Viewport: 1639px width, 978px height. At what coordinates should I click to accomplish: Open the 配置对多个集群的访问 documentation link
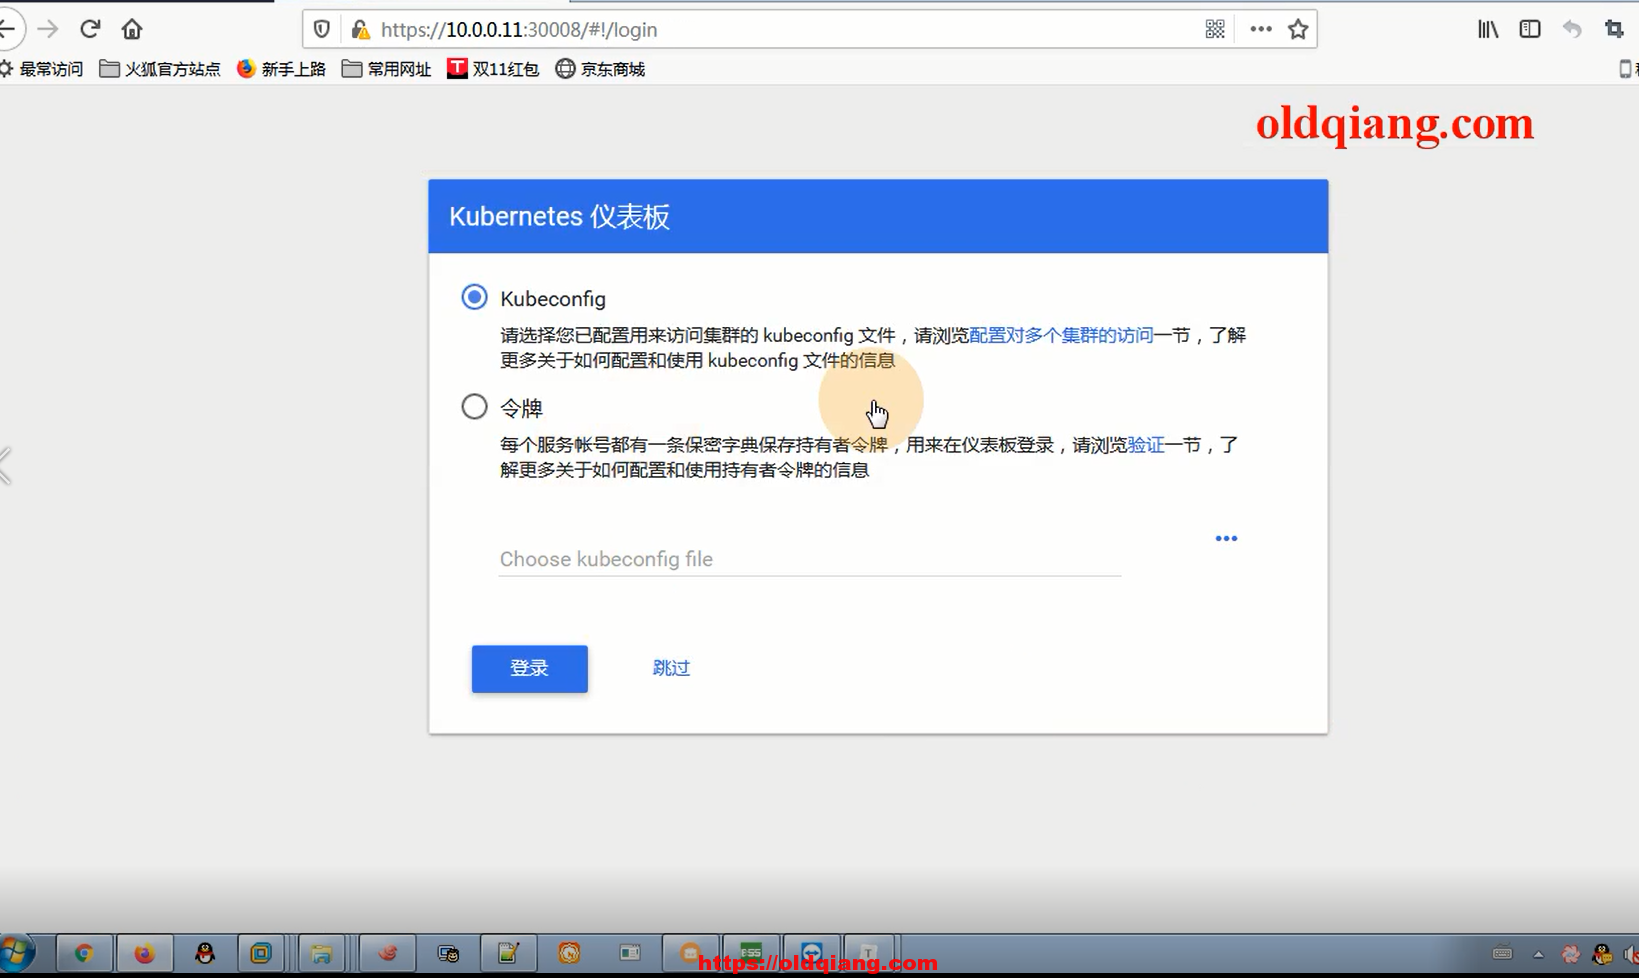(1060, 336)
